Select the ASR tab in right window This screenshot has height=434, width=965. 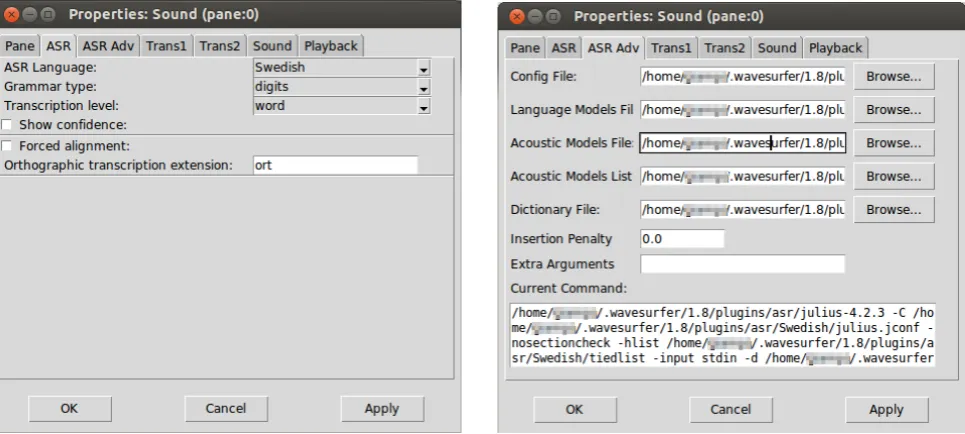pyautogui.click(x=564, y=48)
